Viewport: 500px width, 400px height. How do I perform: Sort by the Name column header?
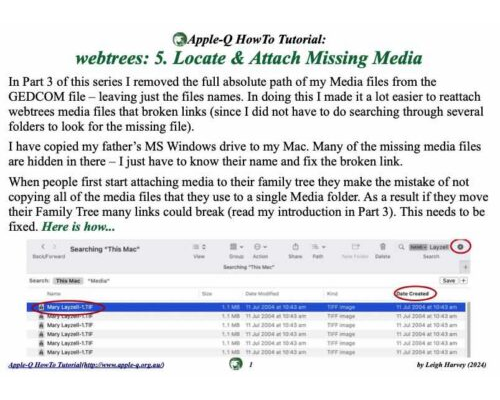pos(54,294)
